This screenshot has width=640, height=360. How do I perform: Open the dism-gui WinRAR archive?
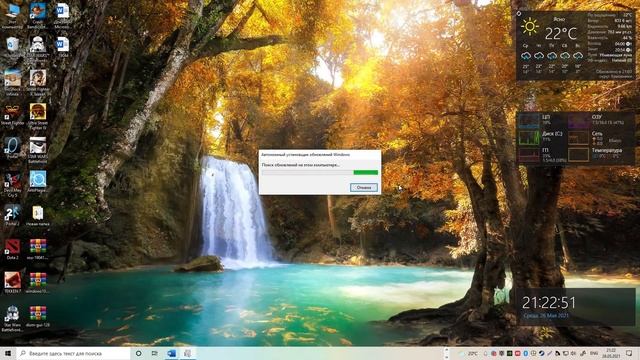38,317
